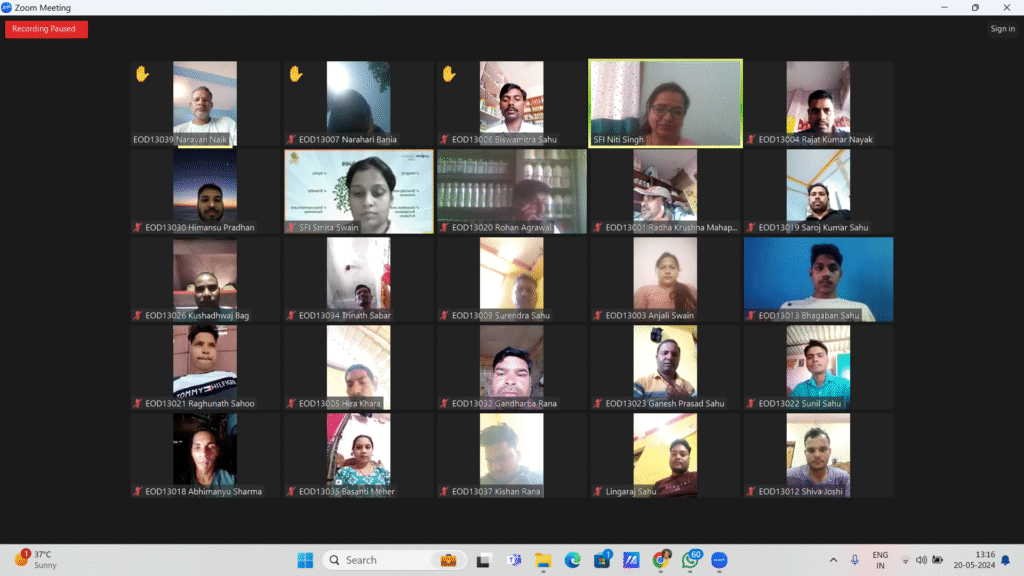
Task: Select SFI Niti Singh's video tile
Action: pos(665,103)
